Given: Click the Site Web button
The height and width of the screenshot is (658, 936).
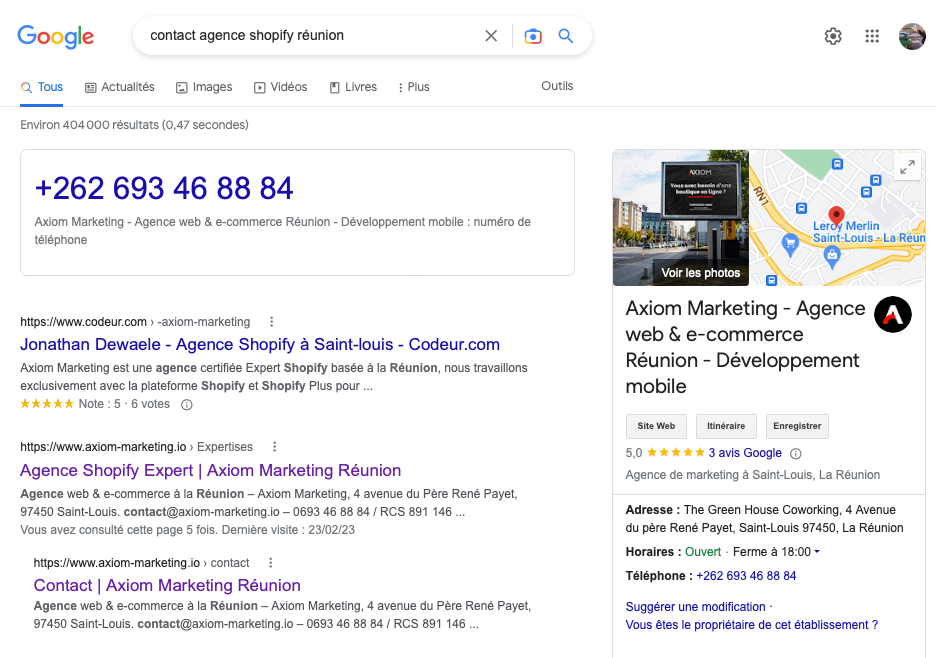Looking at the screenshot, I should [656, 426].
